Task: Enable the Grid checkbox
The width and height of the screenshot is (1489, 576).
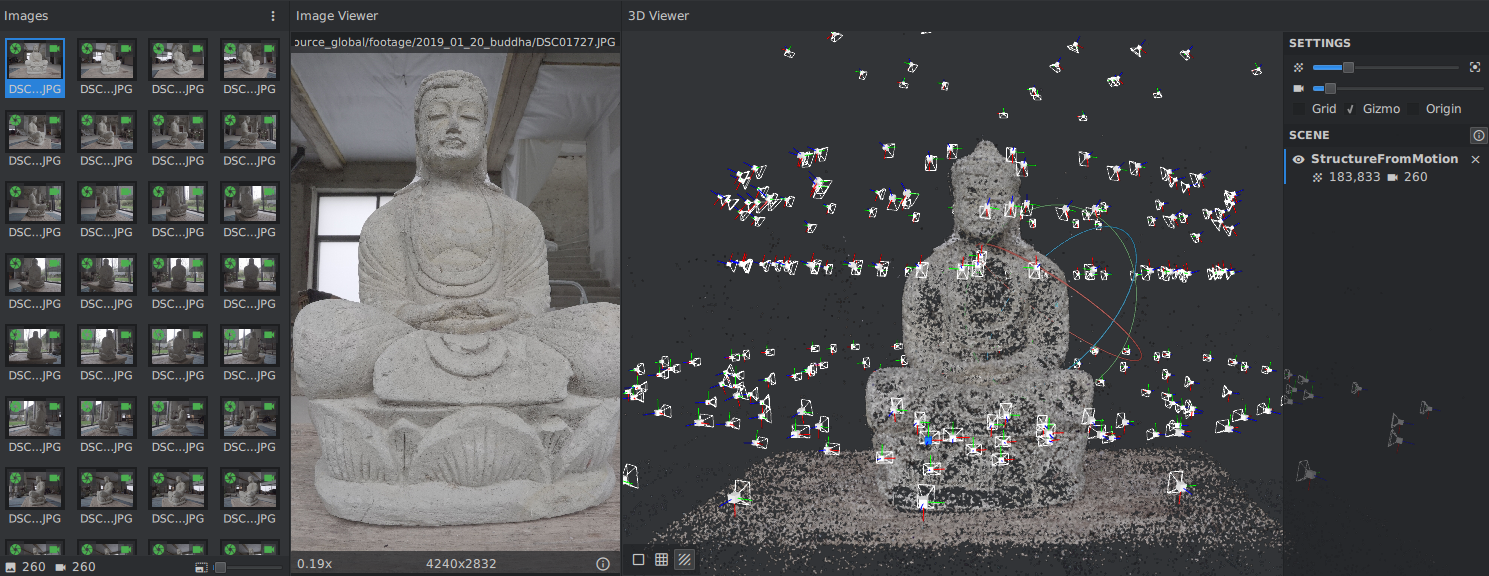Action: [x=1299, y=109]
